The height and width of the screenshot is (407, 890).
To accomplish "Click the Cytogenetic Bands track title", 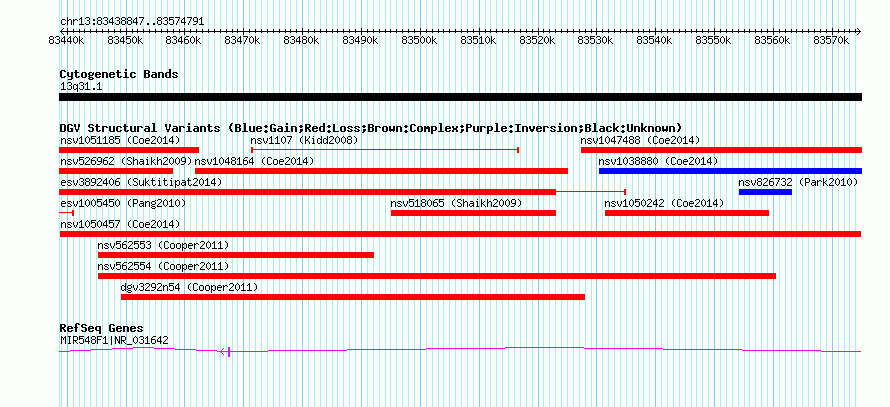I will point(119,74).
